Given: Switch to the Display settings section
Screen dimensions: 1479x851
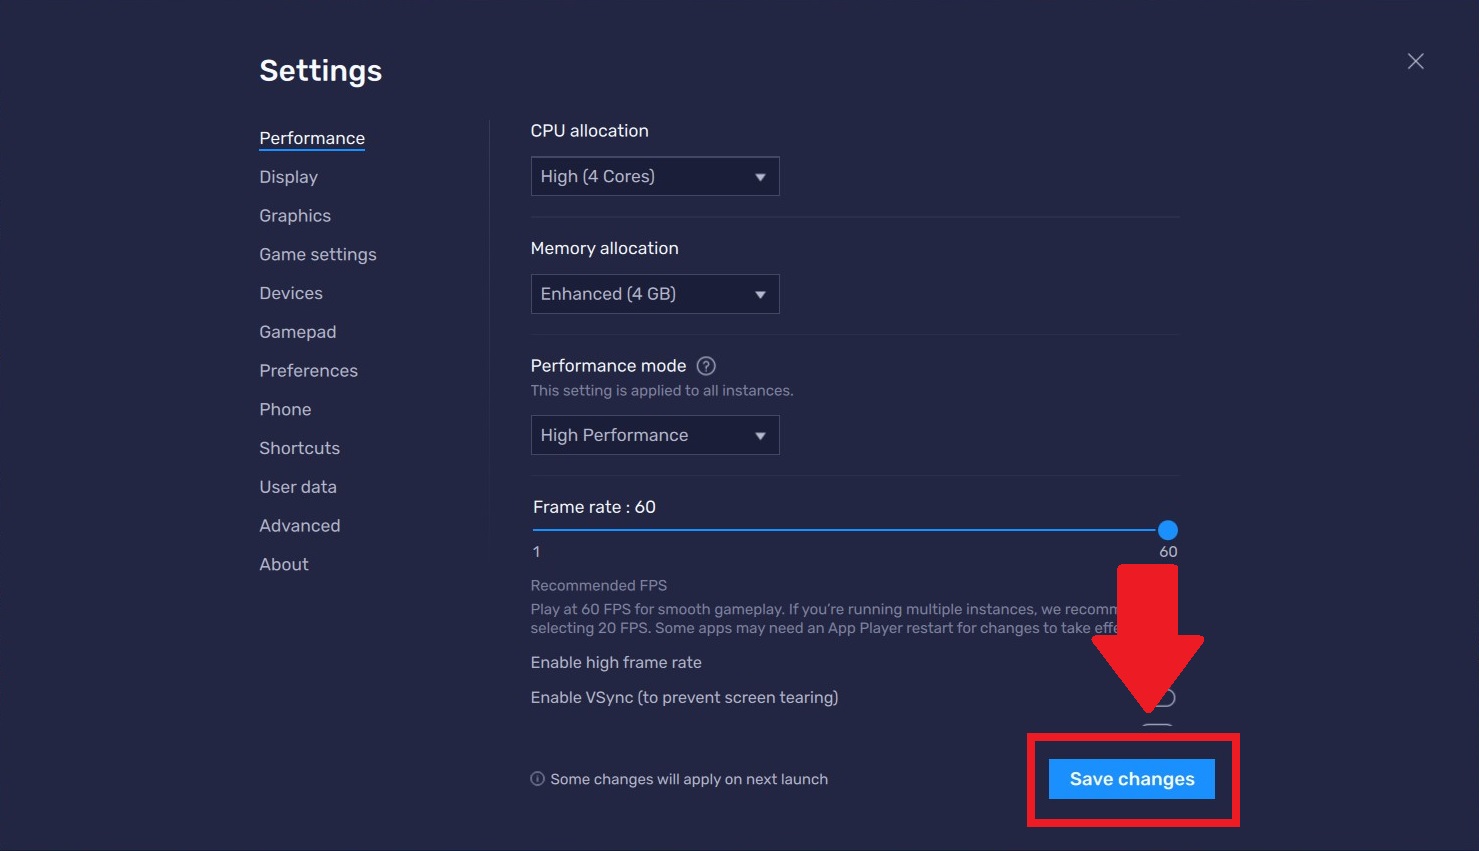Looking at the screenshot, I should [288, 177].
